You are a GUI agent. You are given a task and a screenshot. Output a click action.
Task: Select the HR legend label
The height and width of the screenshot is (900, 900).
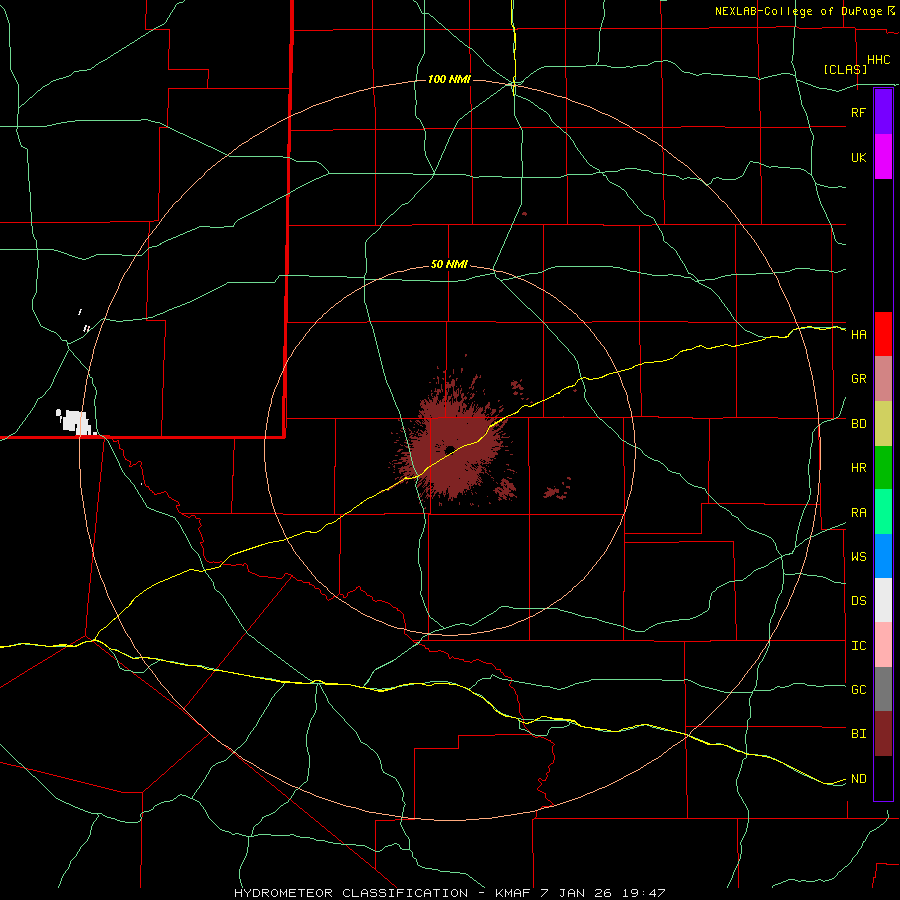pos(858,468)
